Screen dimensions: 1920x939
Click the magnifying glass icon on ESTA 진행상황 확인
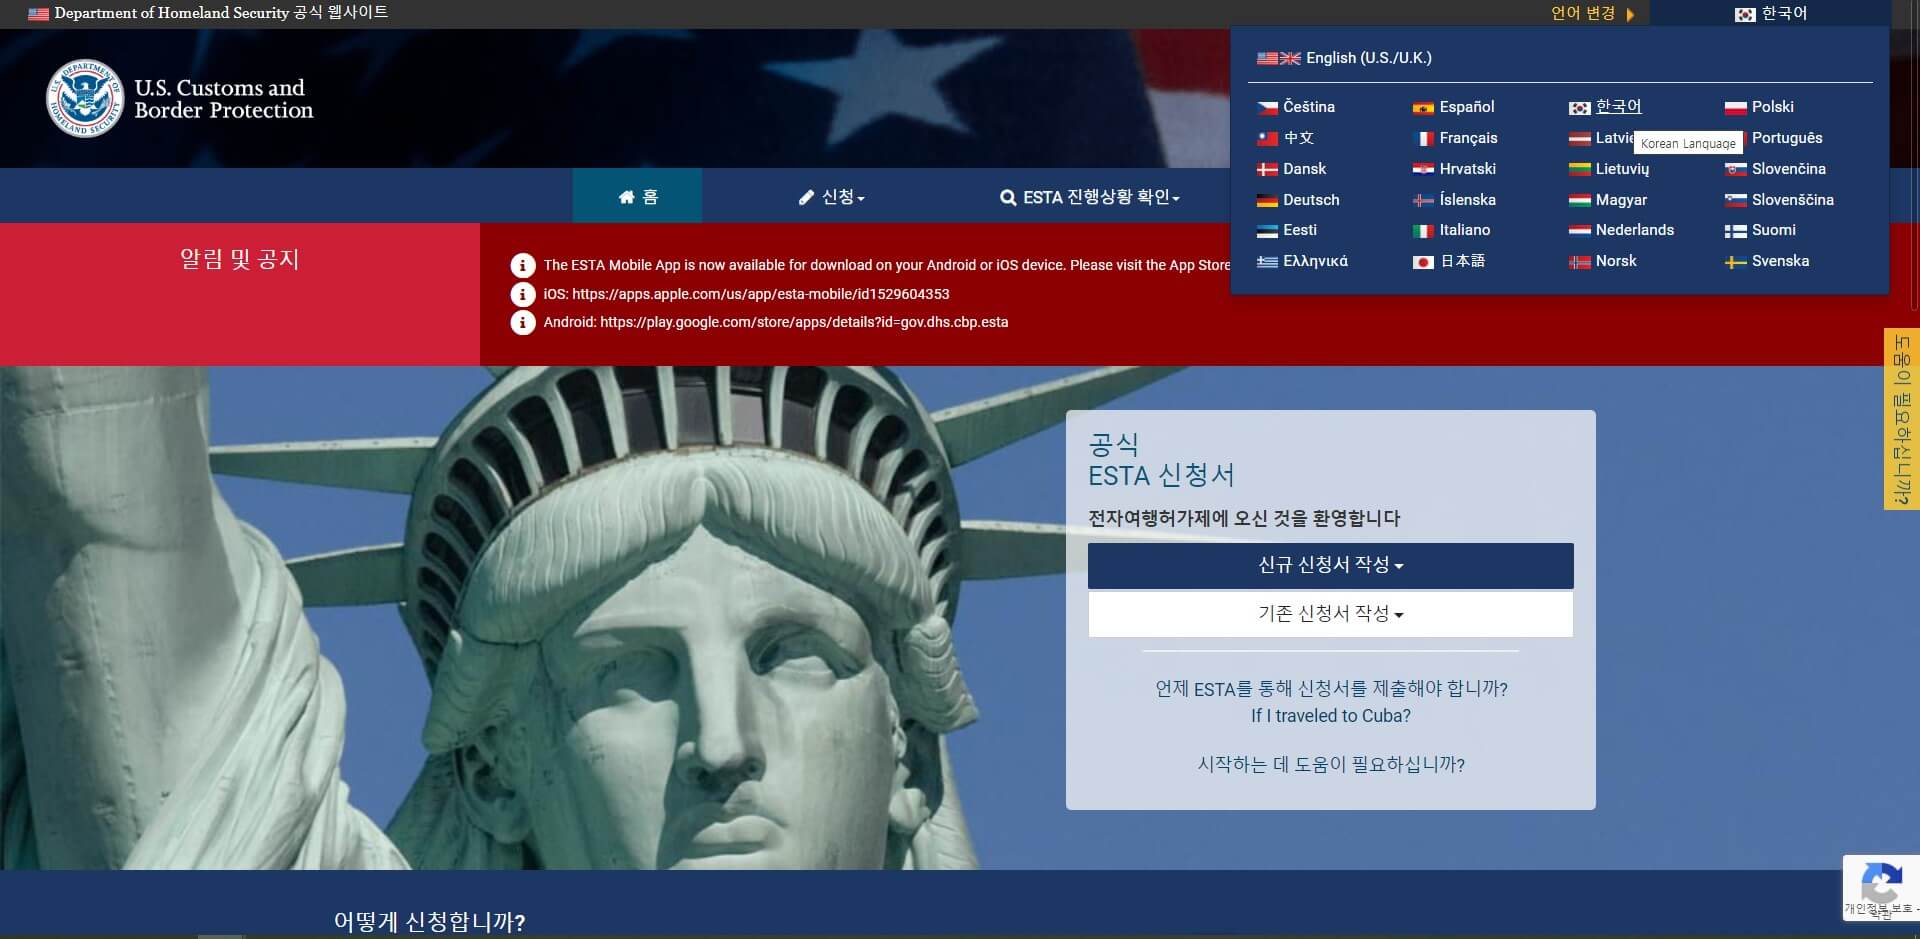pos(1008,197)
